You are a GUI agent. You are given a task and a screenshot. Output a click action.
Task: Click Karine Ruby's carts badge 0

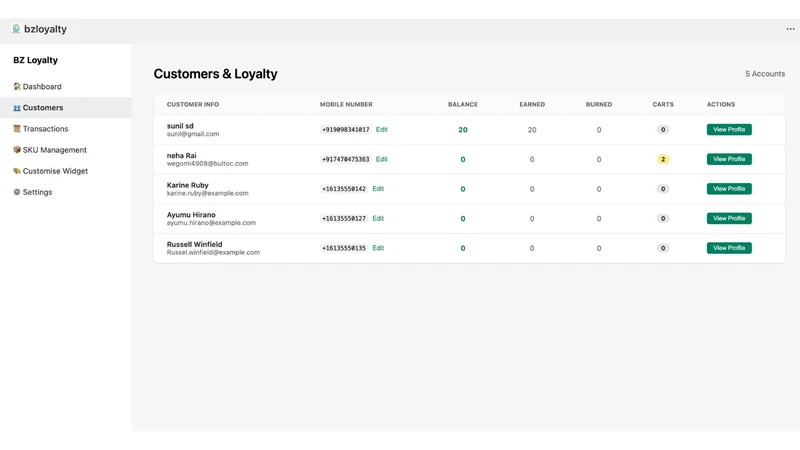[x=663, y=189]
